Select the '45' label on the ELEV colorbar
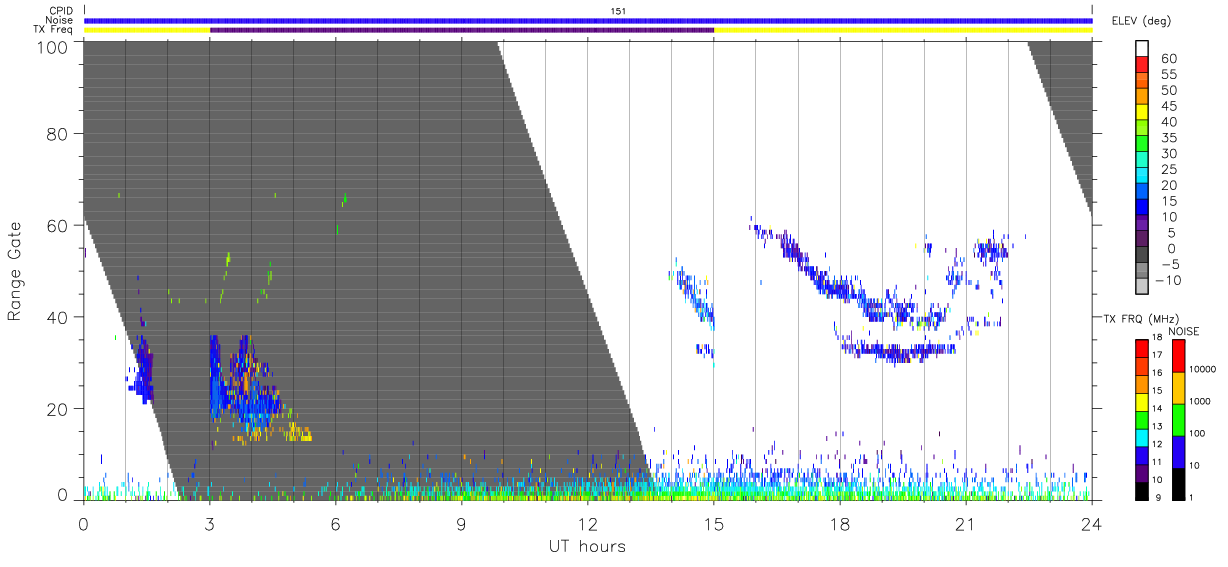Viewport: 1228px width, 567px height. [x=1168, y=107]
